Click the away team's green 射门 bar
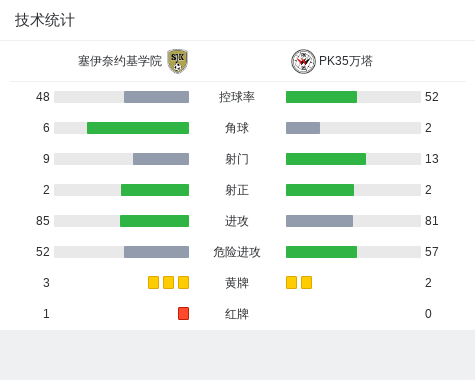475x380 pixels. (326, 159)
